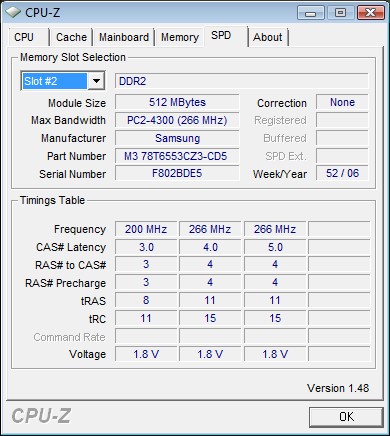The image size is (390, 436).
Task: Select the Max Bandwidth PC2-4300 field
Action: tap(177, 120)
